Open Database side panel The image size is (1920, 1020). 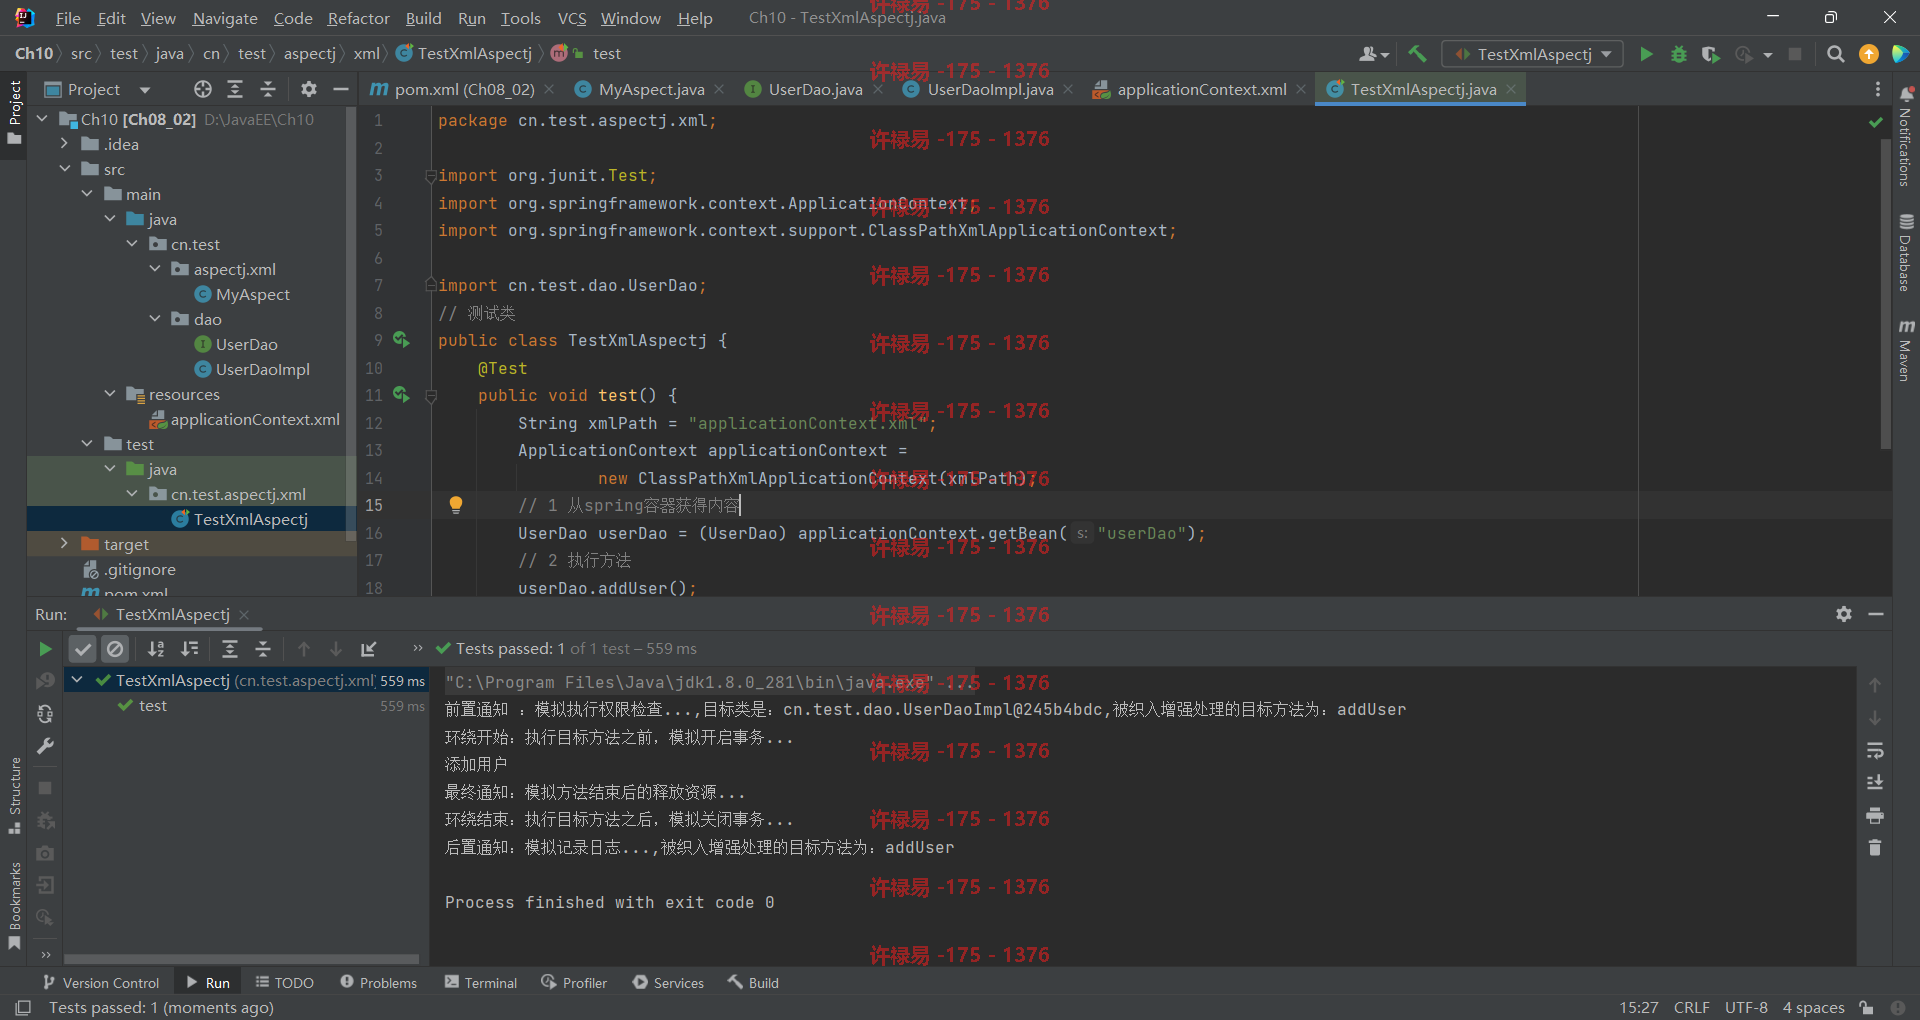(x=1906, y=253)
